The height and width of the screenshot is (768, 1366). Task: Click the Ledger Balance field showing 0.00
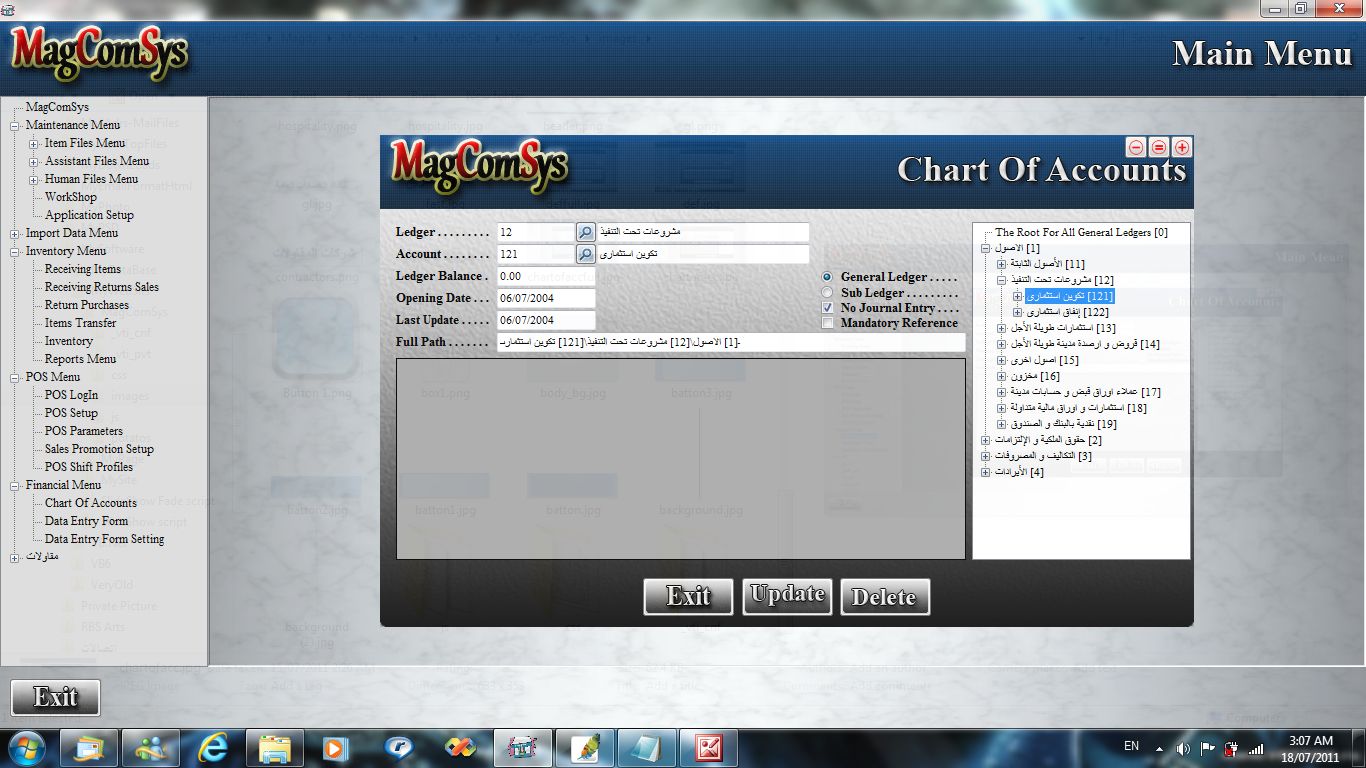(x=546, y=276)
